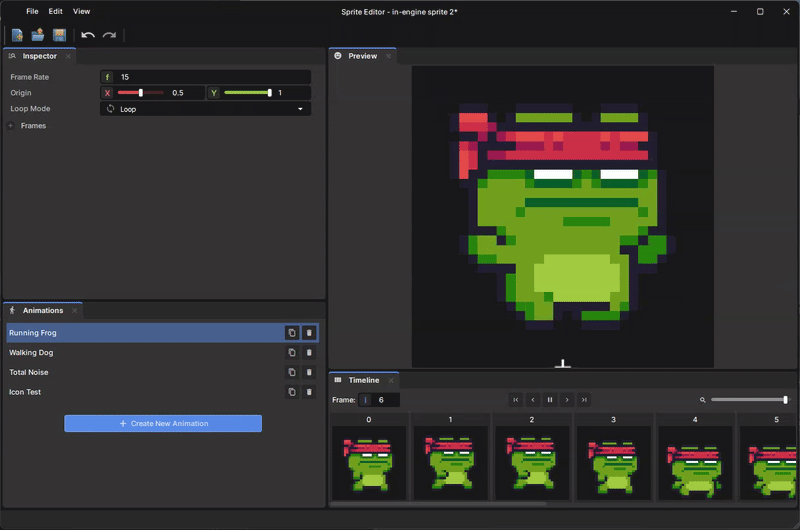Delete the Icon Test animation

309,392
